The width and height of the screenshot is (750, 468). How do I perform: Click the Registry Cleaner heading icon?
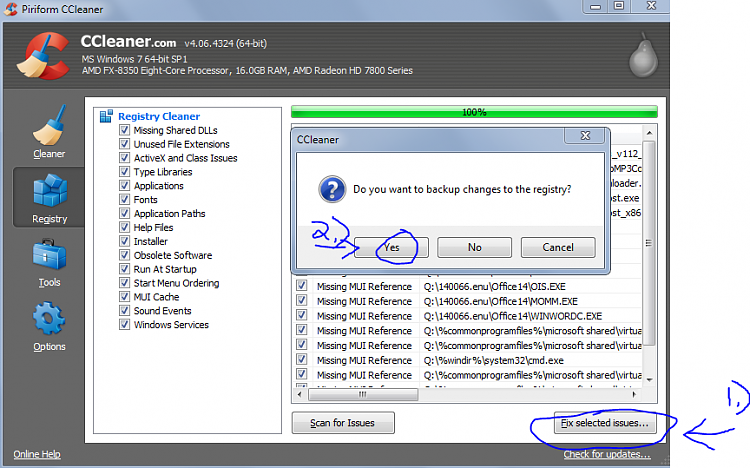(x=106, y=116)
